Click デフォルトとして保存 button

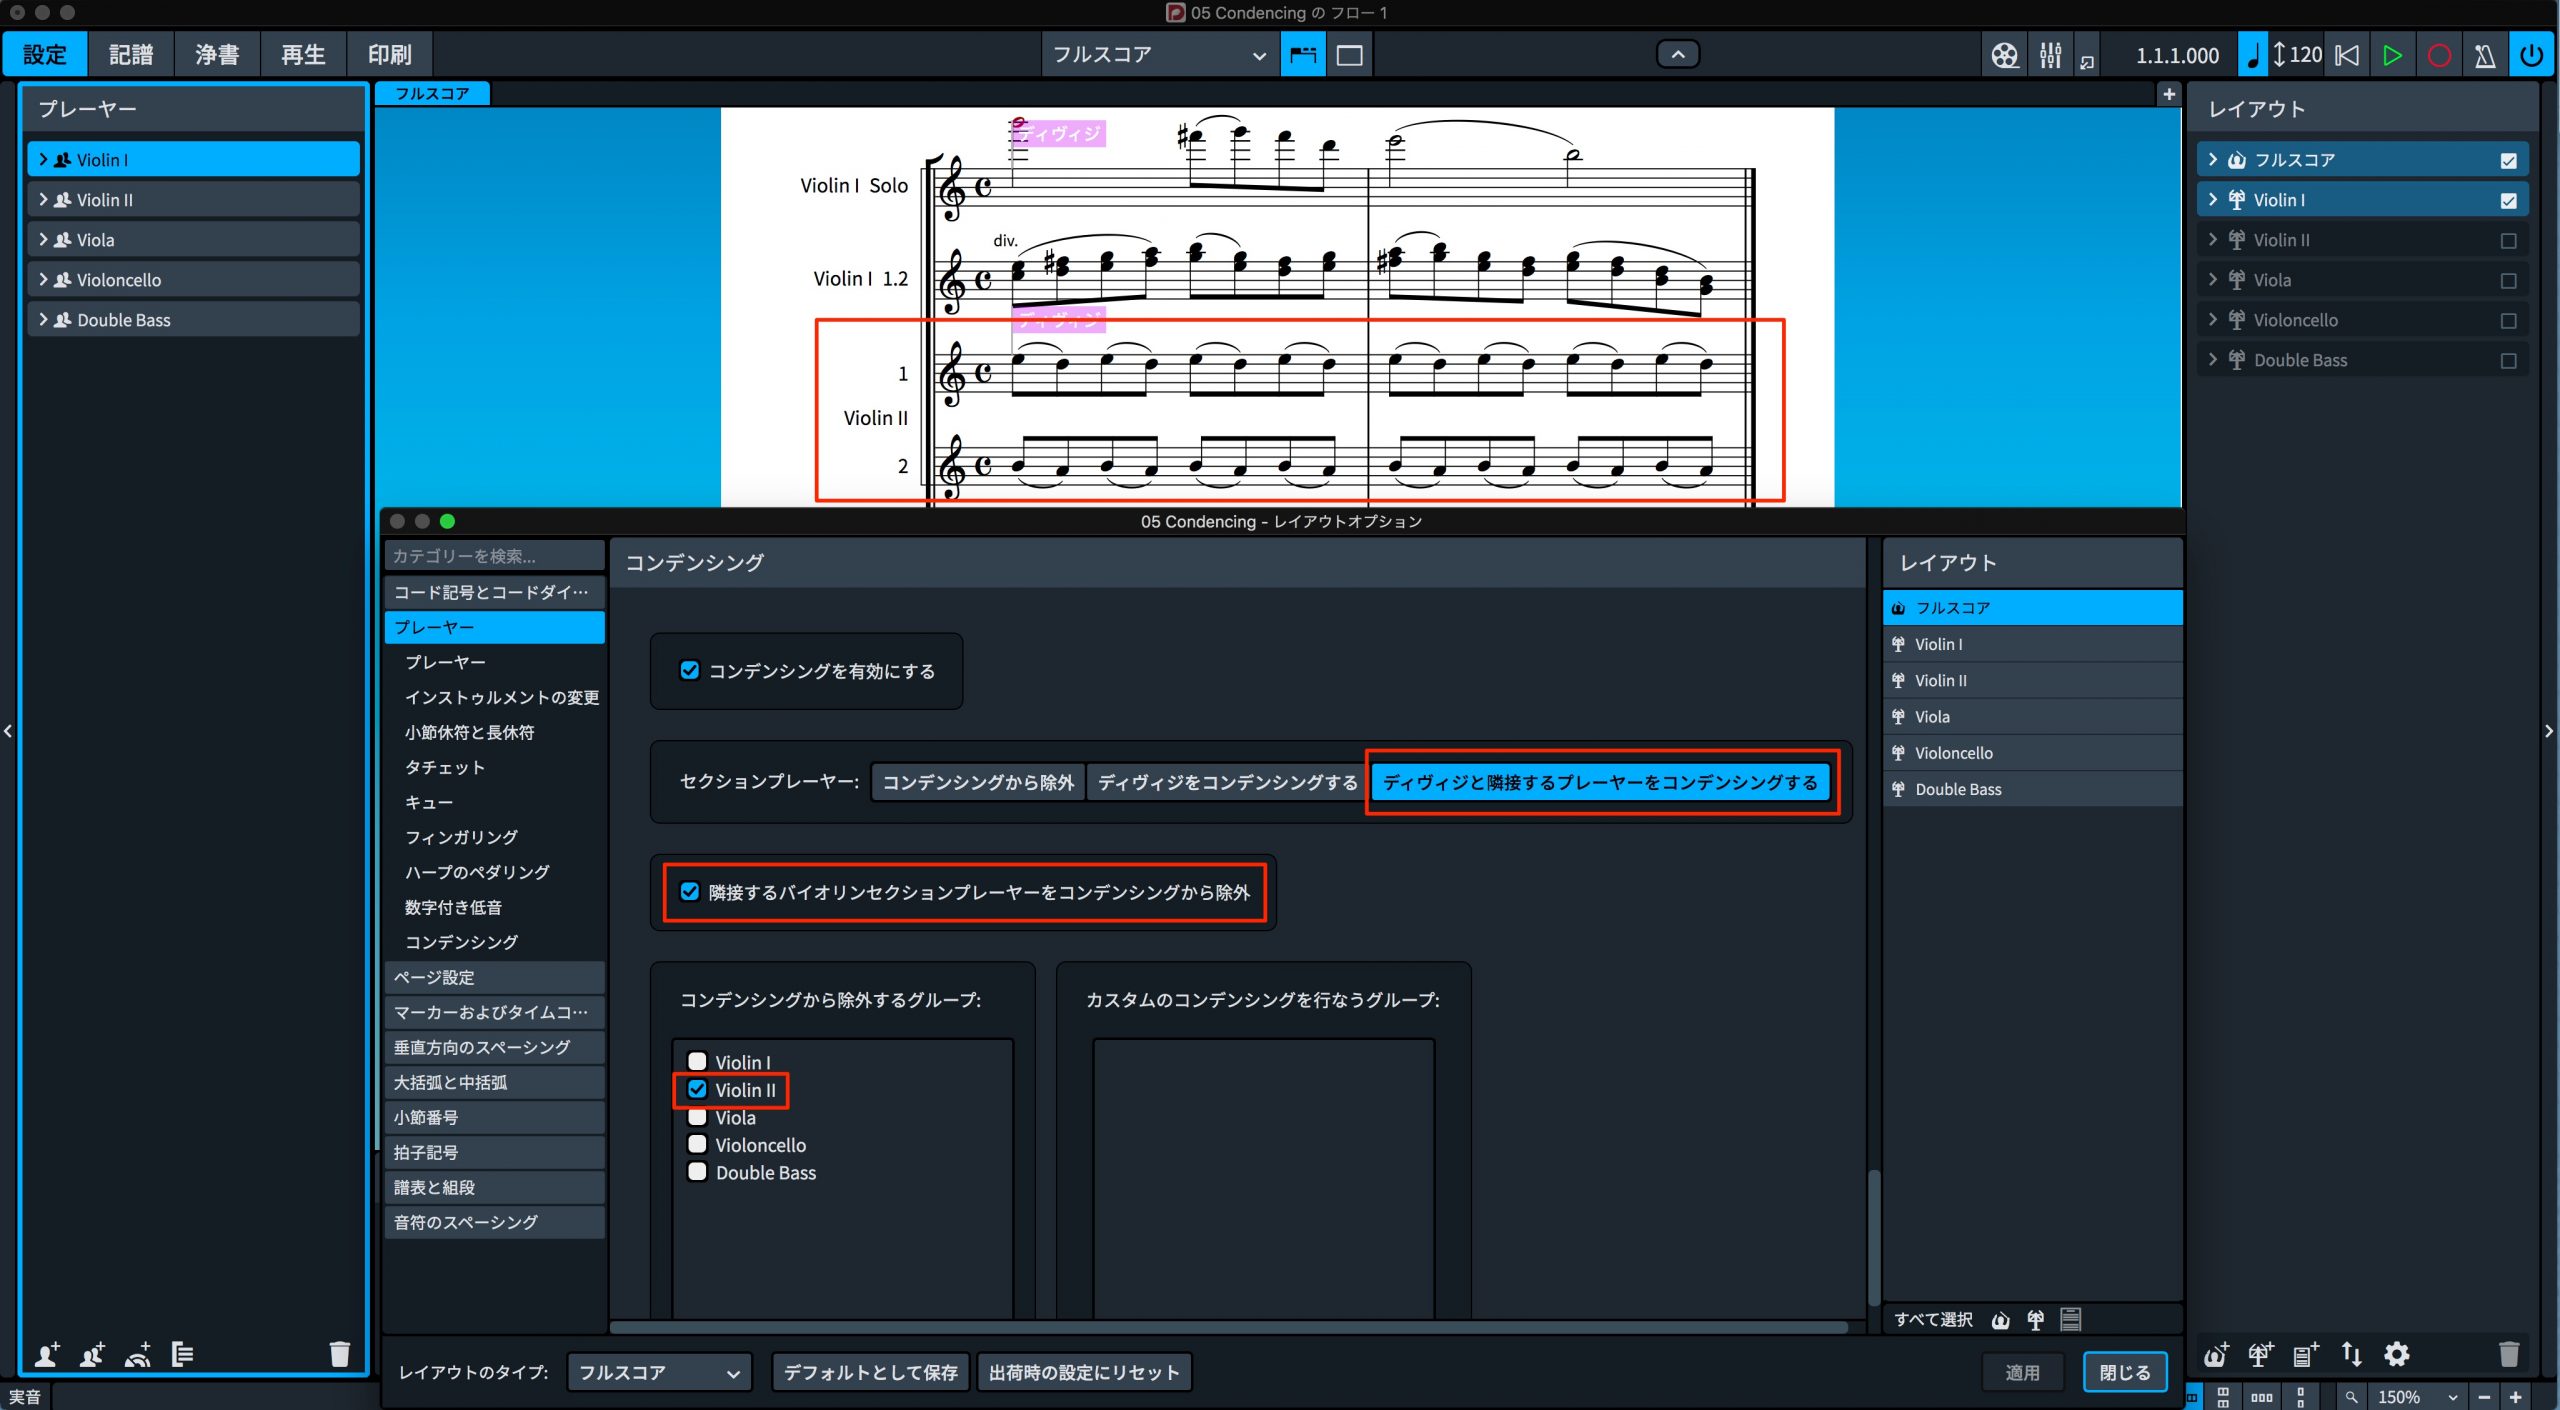click(x=870, y=1372)
